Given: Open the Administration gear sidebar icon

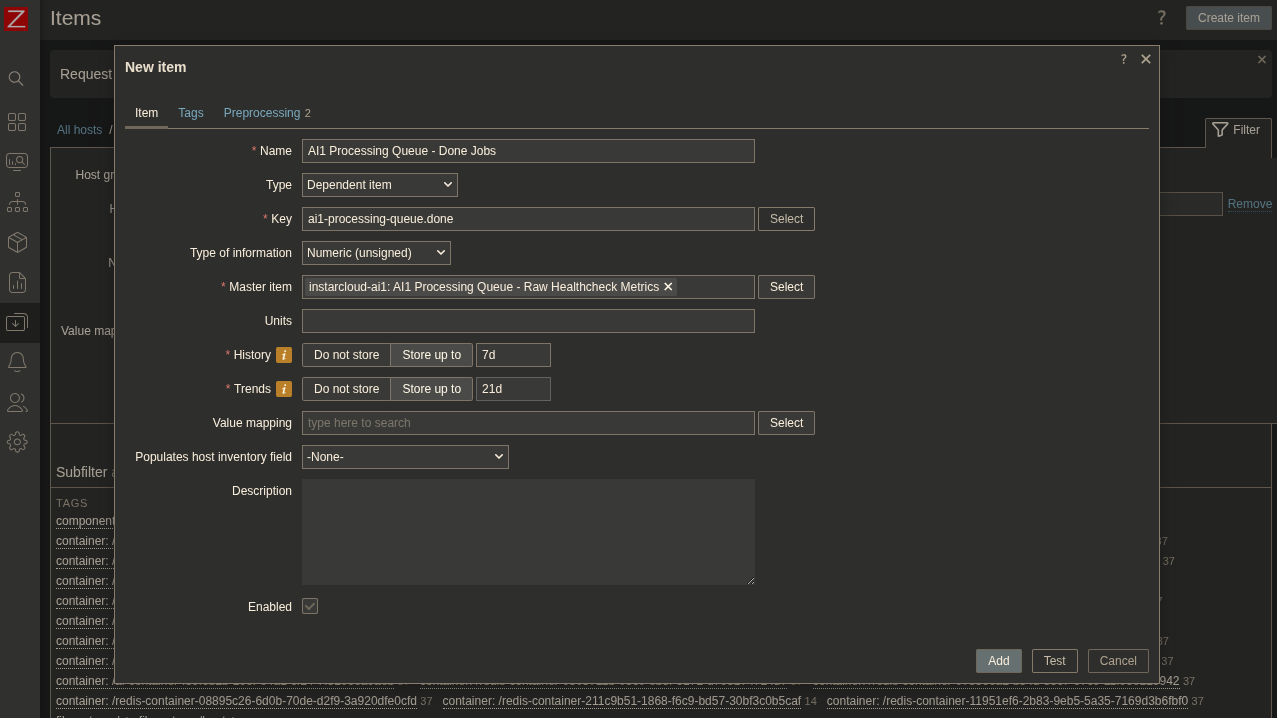Looking at the screenshot, I should coord(17,442).
